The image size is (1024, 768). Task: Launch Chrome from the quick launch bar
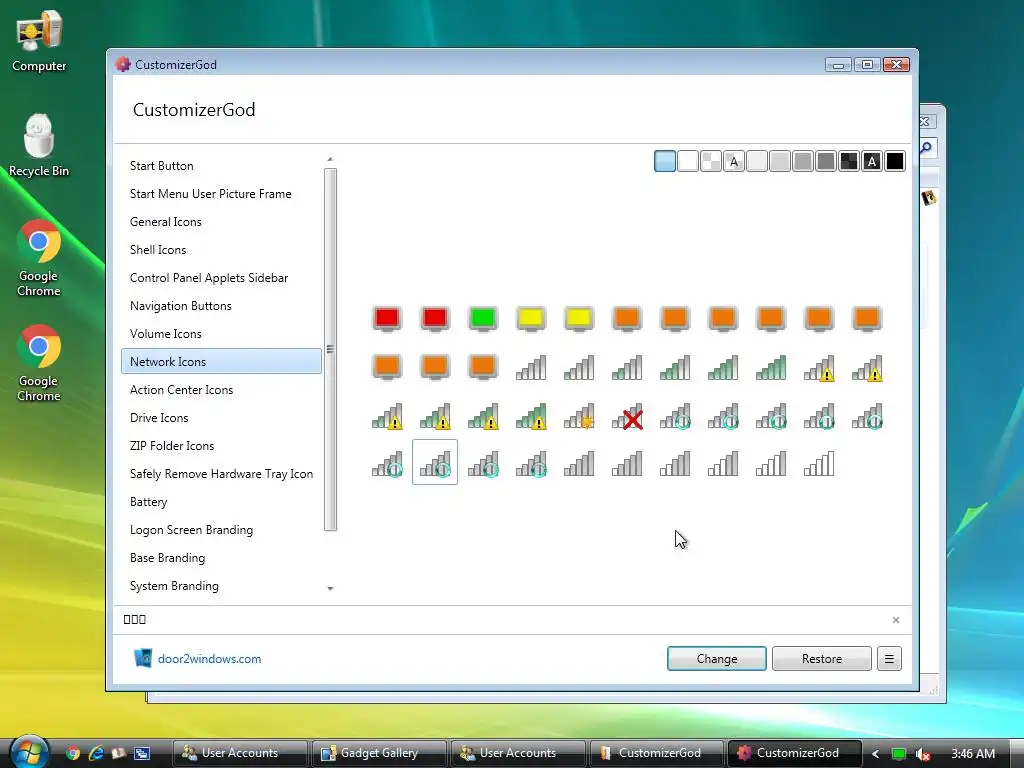point(73,754)
